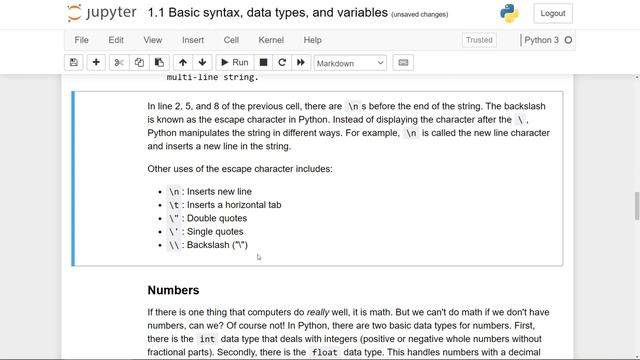Save and checkpoint the notebook

pos(74,62)
